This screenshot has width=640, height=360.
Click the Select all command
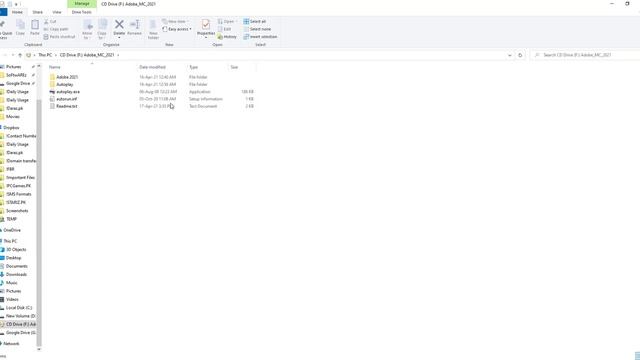pyautogui.click(x=255, y=21)
